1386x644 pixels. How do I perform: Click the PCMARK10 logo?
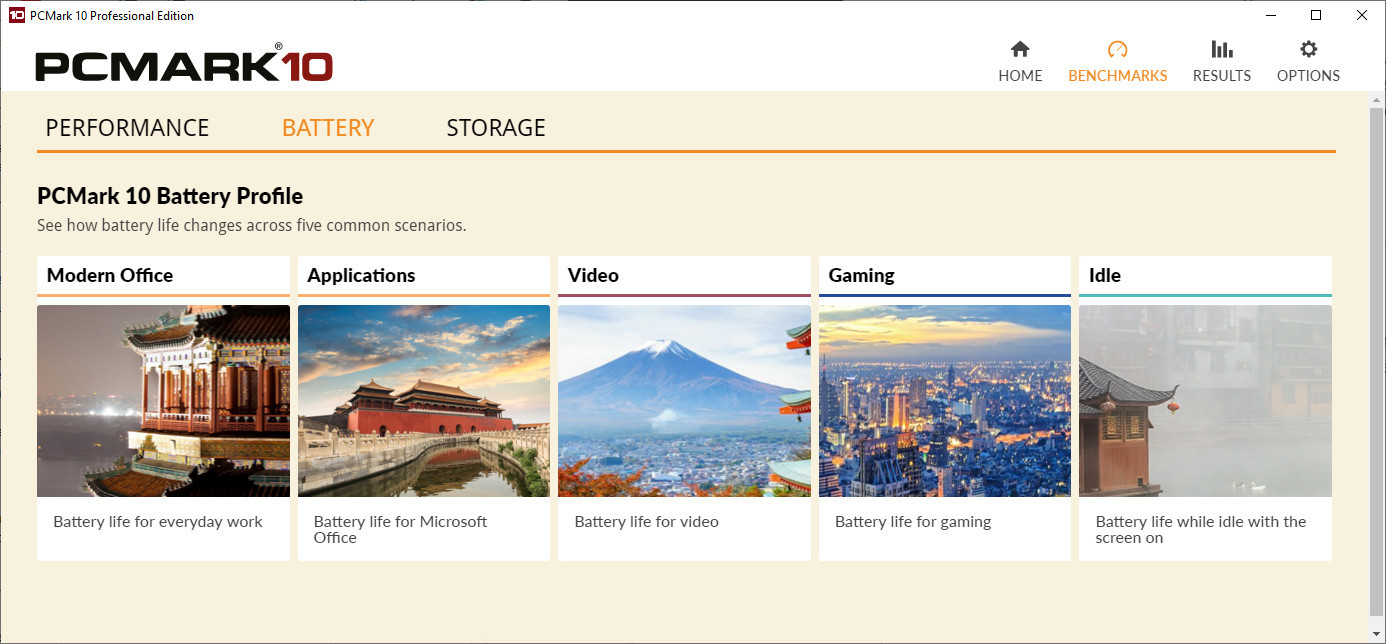[x=184, y=63]
